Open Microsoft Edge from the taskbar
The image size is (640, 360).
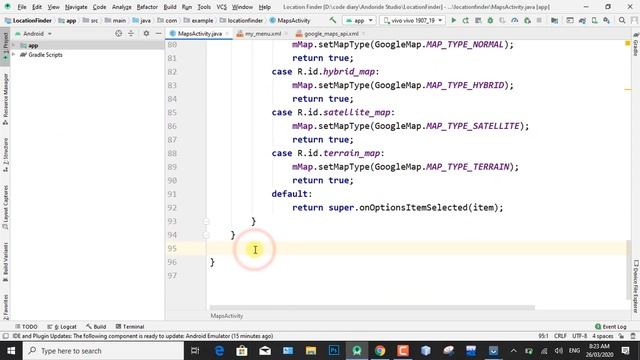(219, 351)
